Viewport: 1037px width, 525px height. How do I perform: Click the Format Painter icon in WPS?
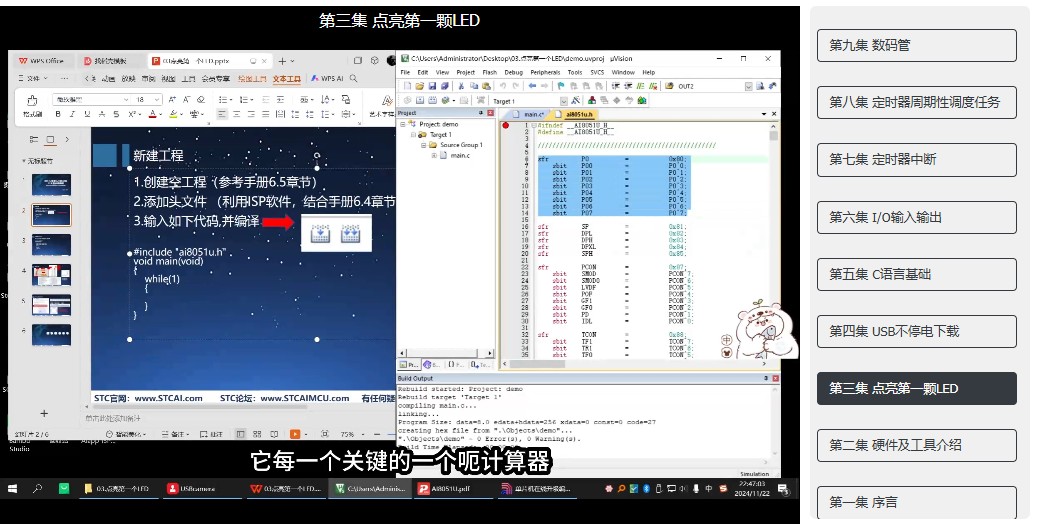click(32, 106)
